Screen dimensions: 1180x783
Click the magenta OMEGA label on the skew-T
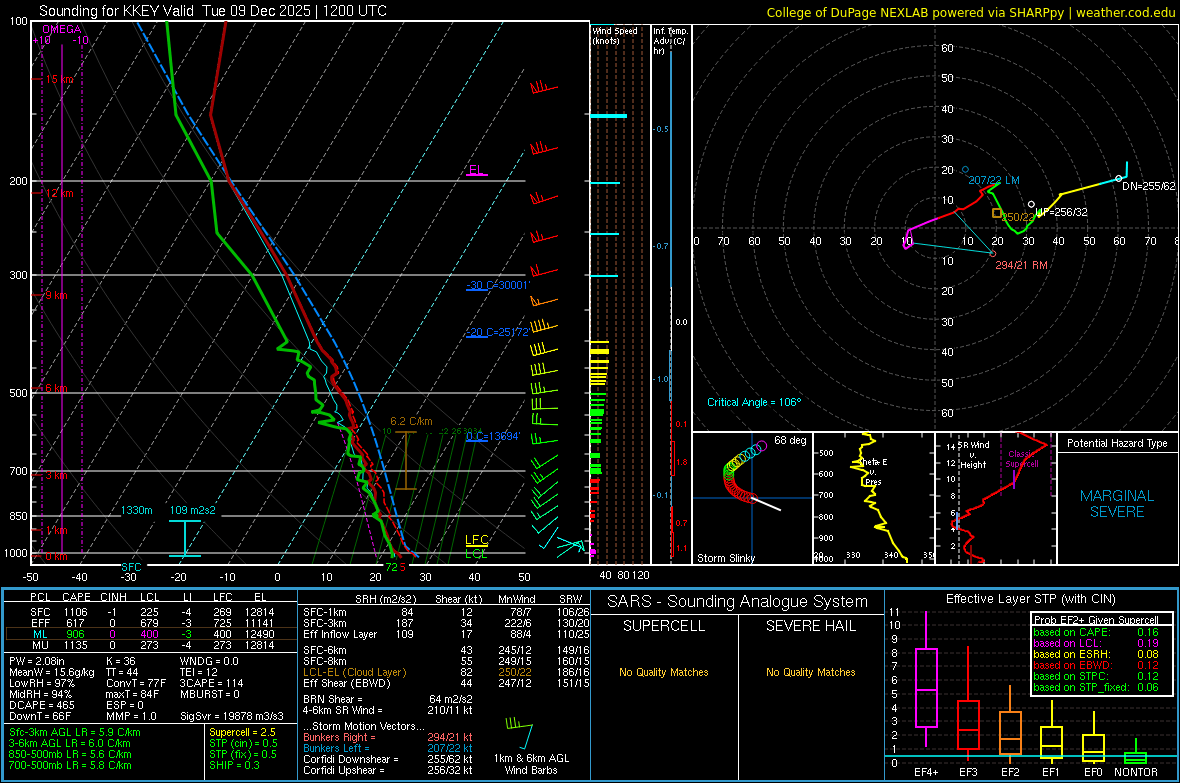coord(62,29)
